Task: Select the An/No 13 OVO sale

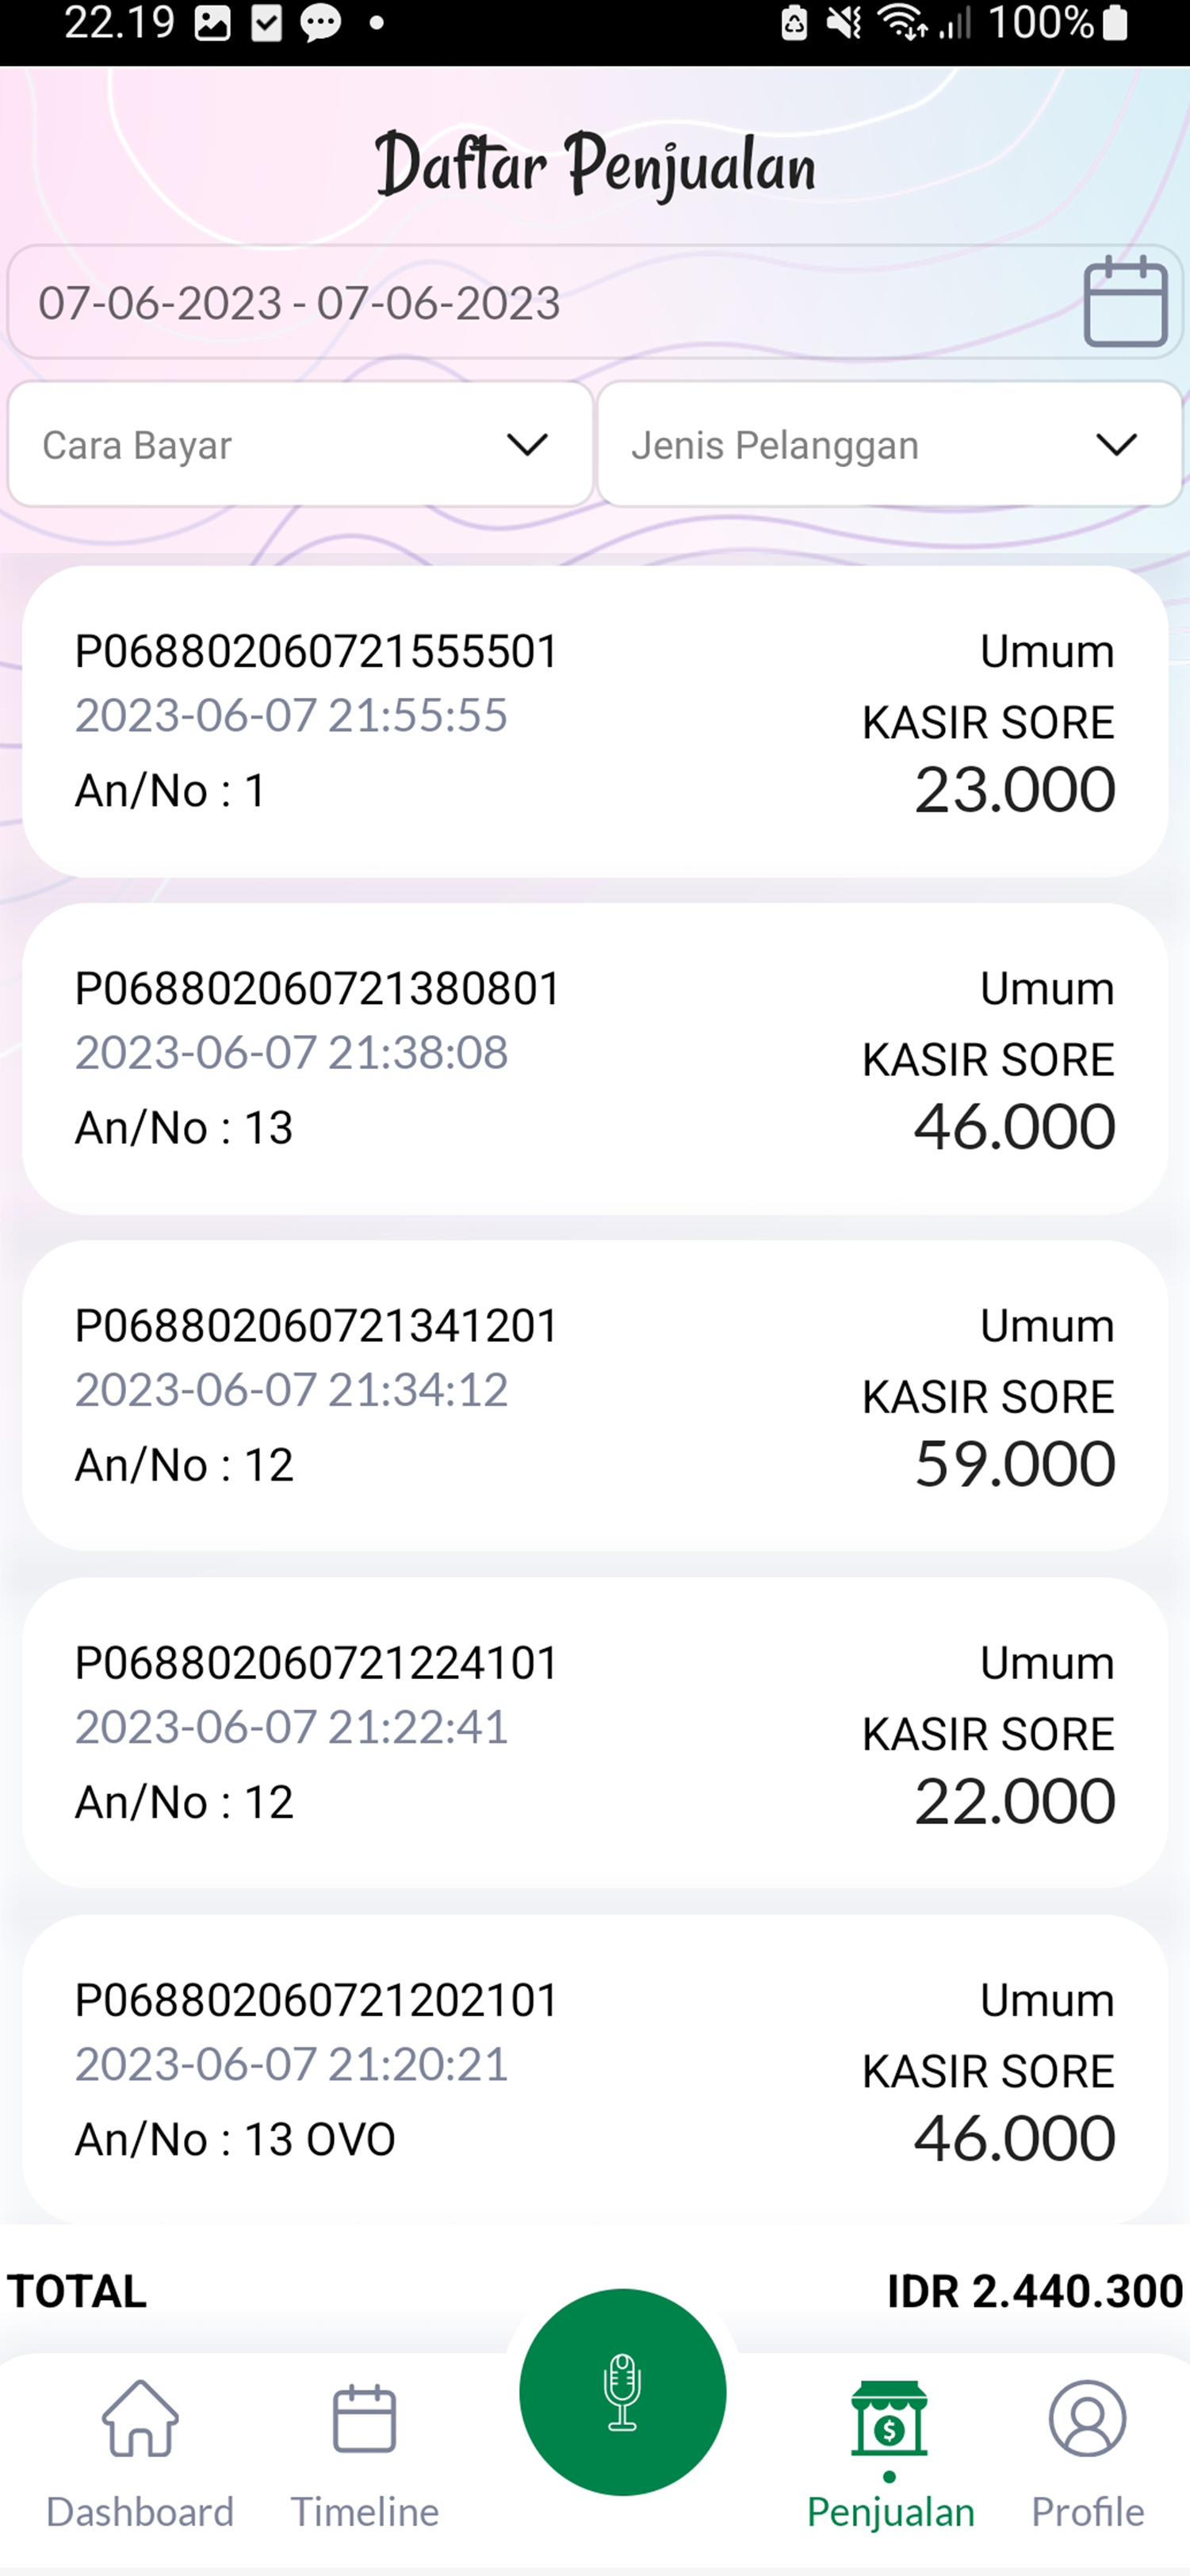Action: click(x=595, y=2068)
